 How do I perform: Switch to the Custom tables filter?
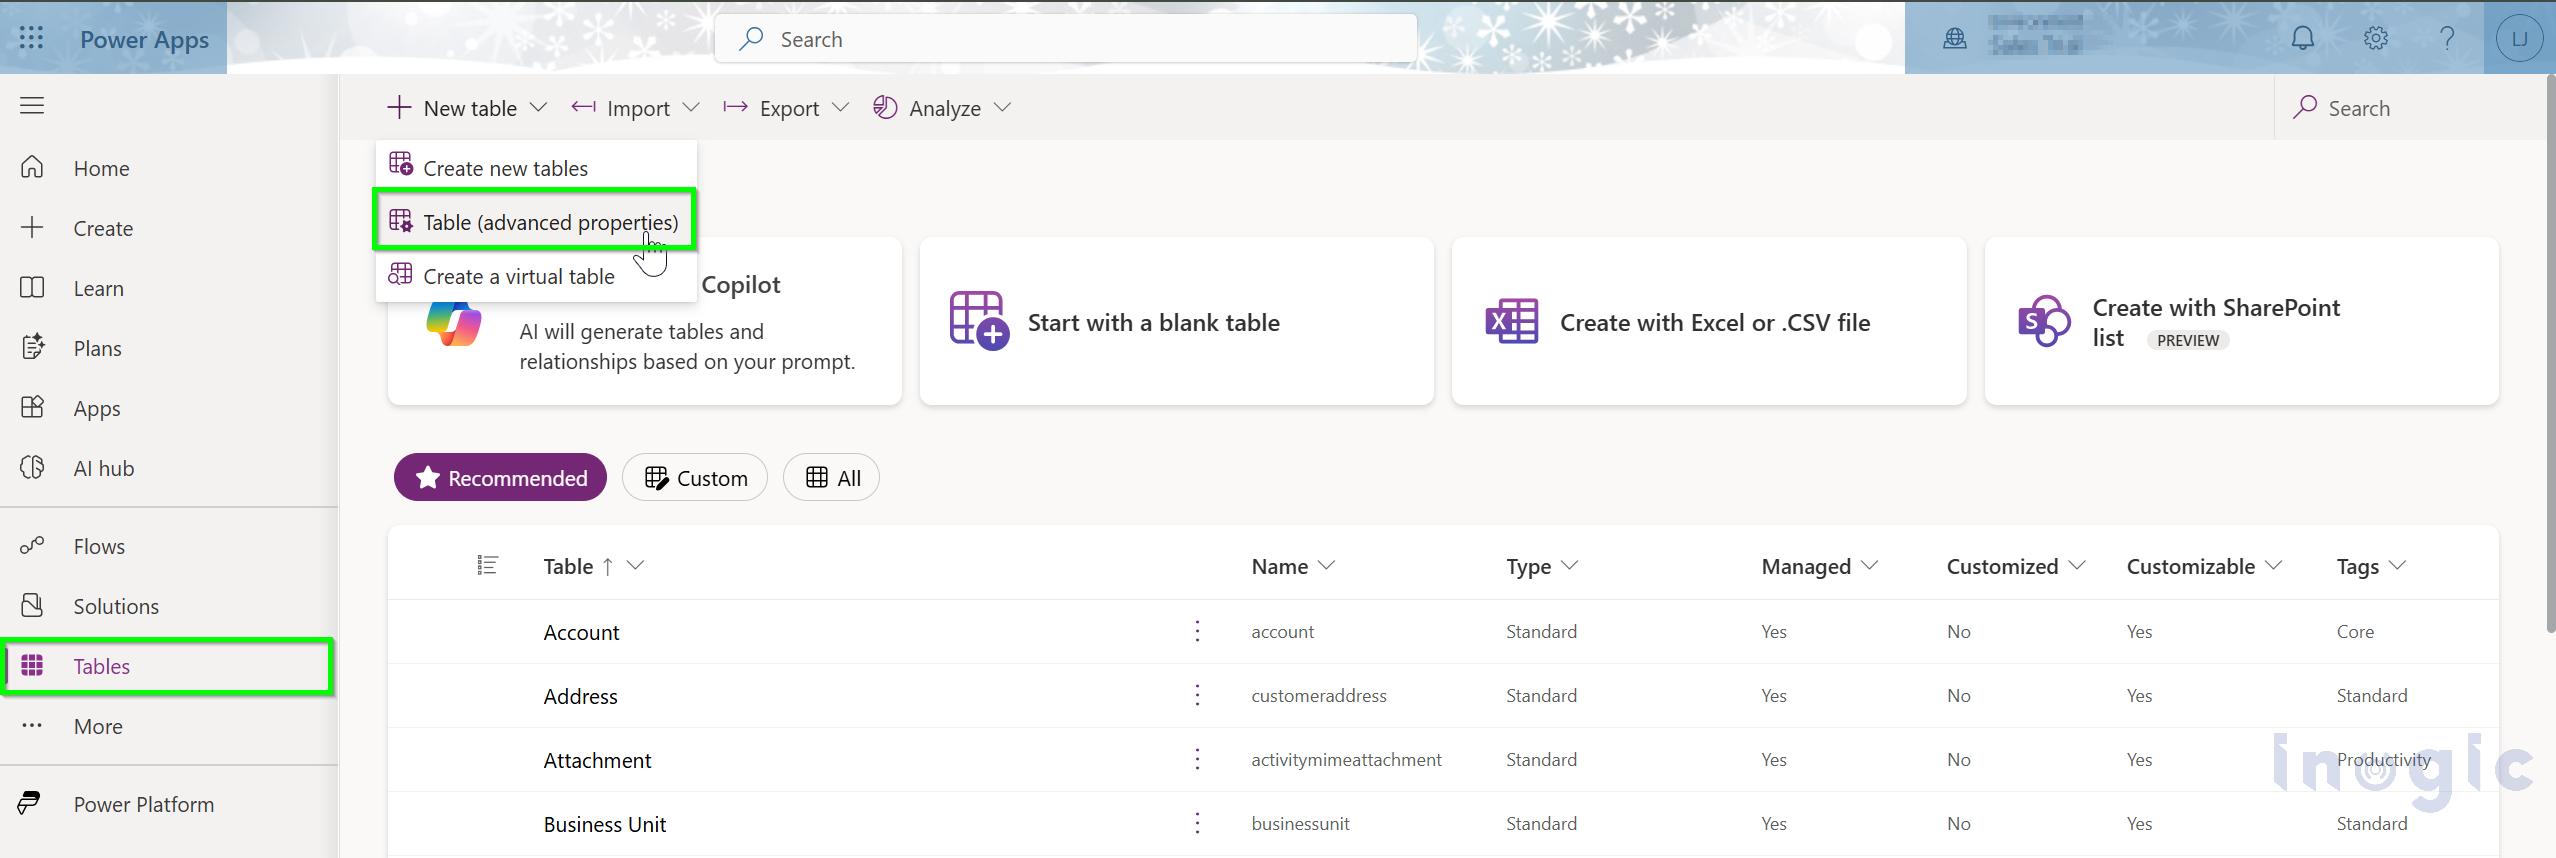695,477
